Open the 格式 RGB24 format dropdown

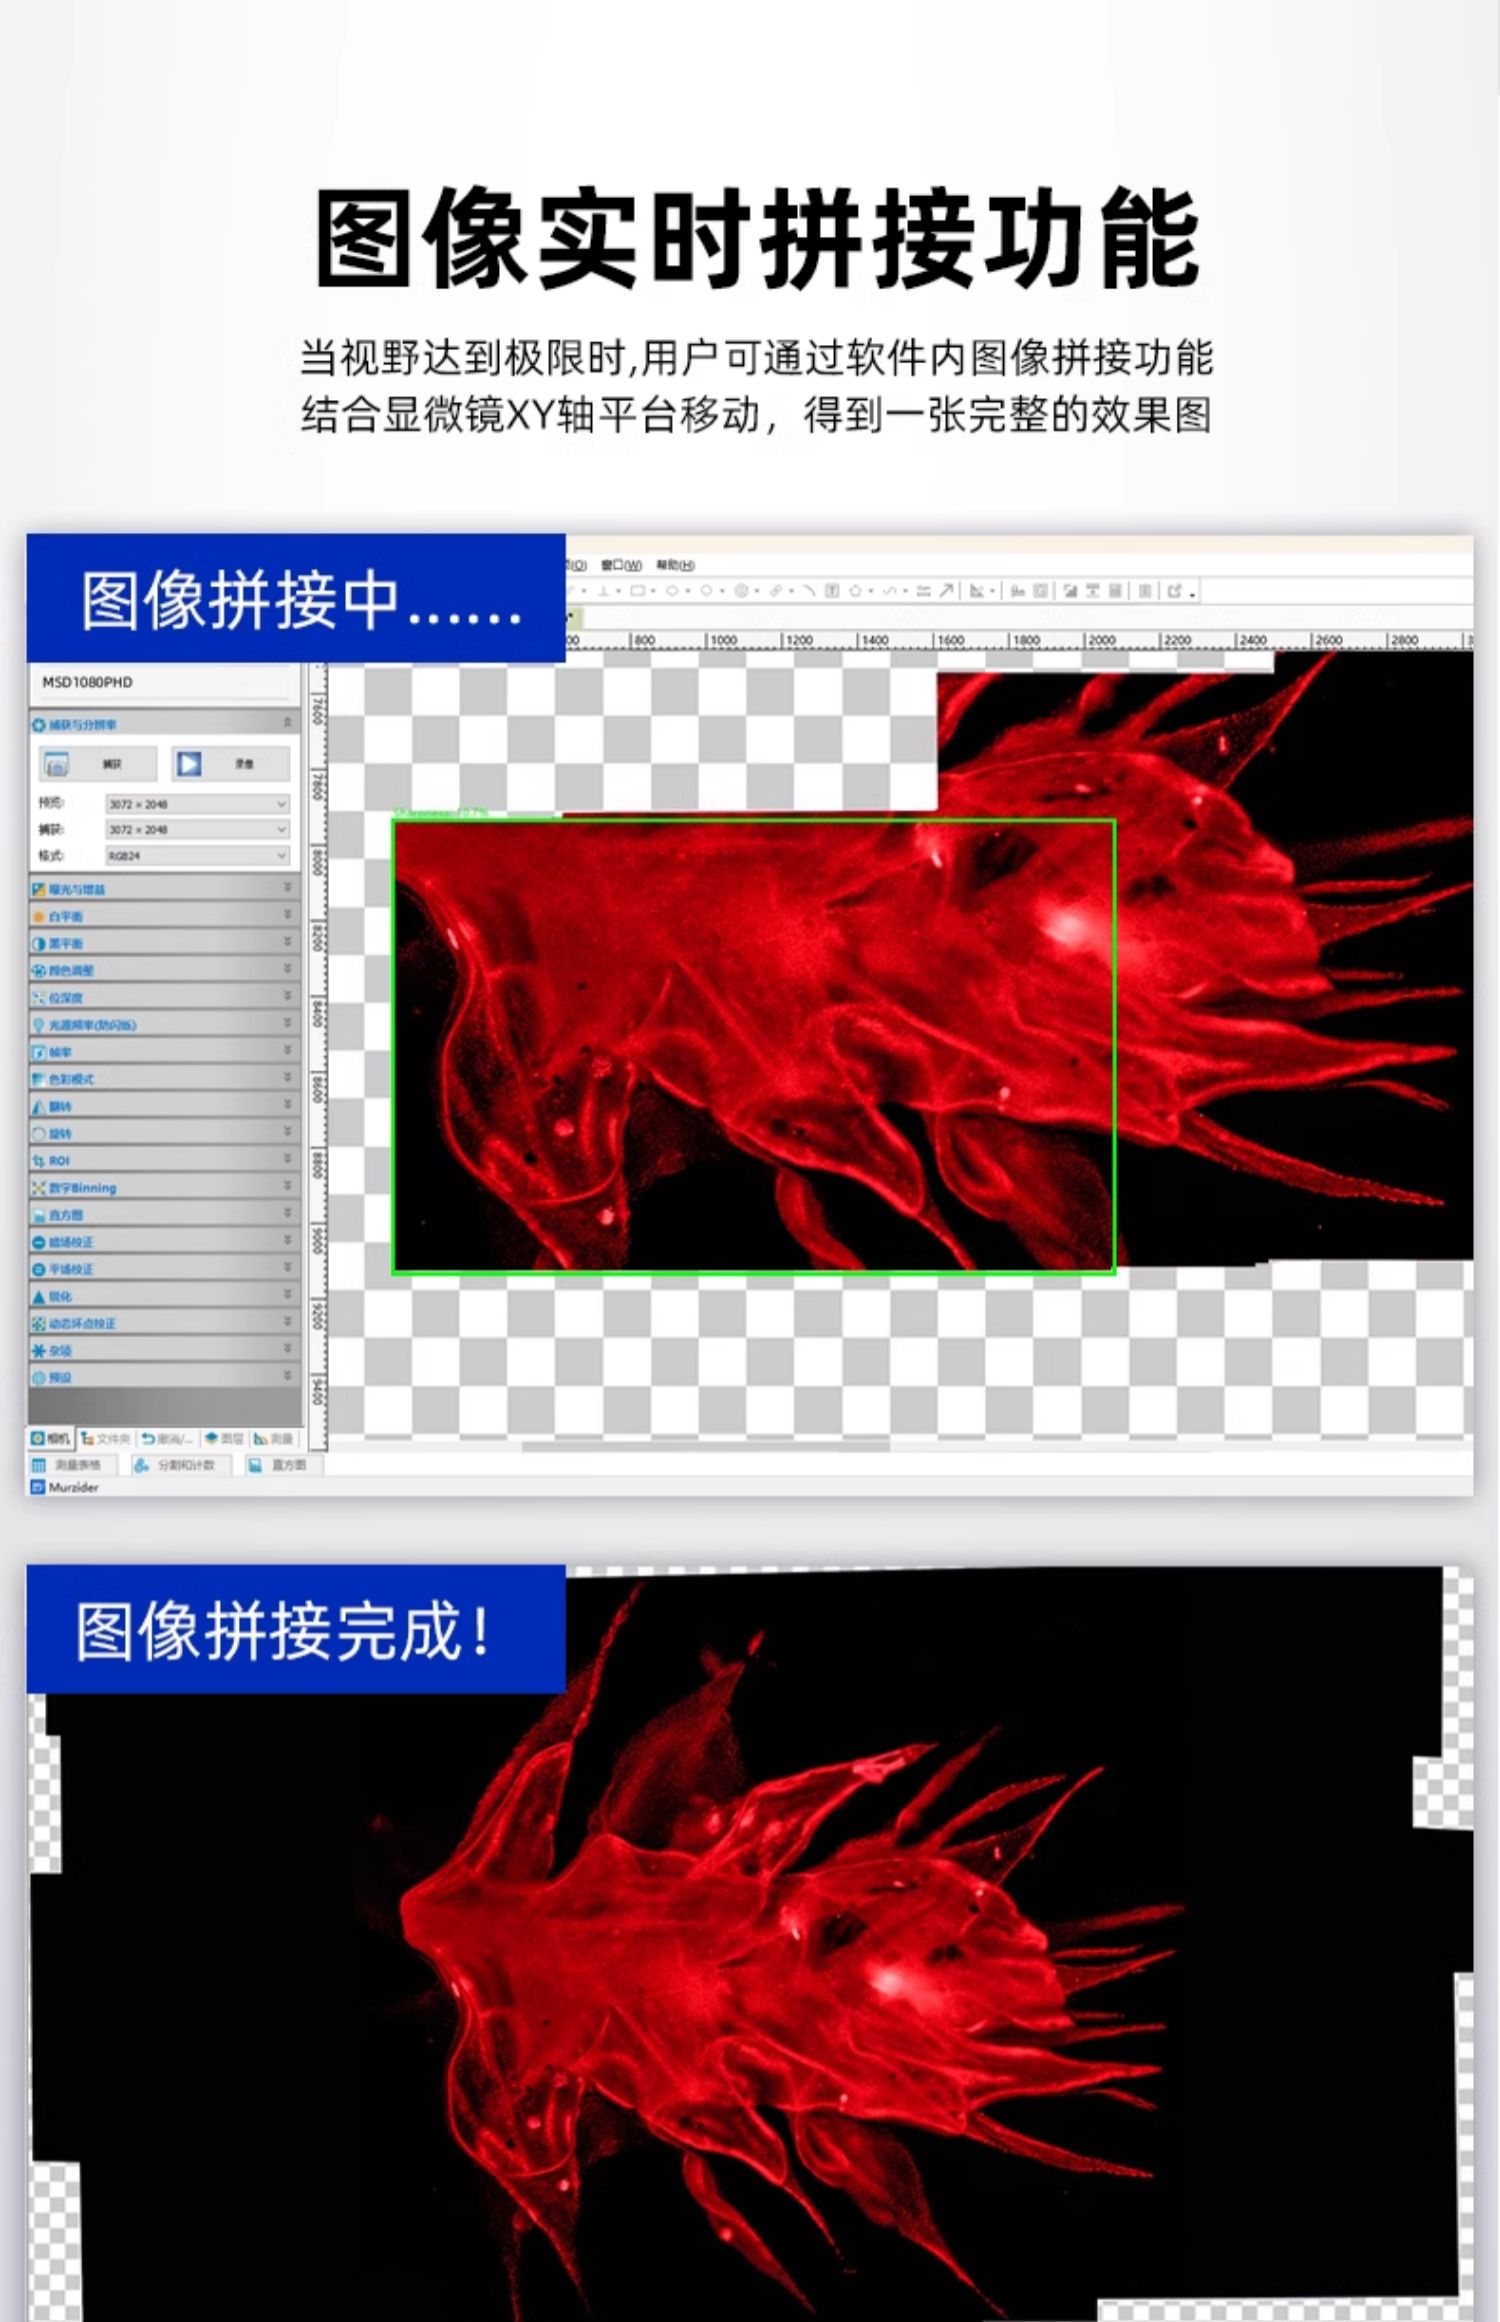click(x=197, y=856)
